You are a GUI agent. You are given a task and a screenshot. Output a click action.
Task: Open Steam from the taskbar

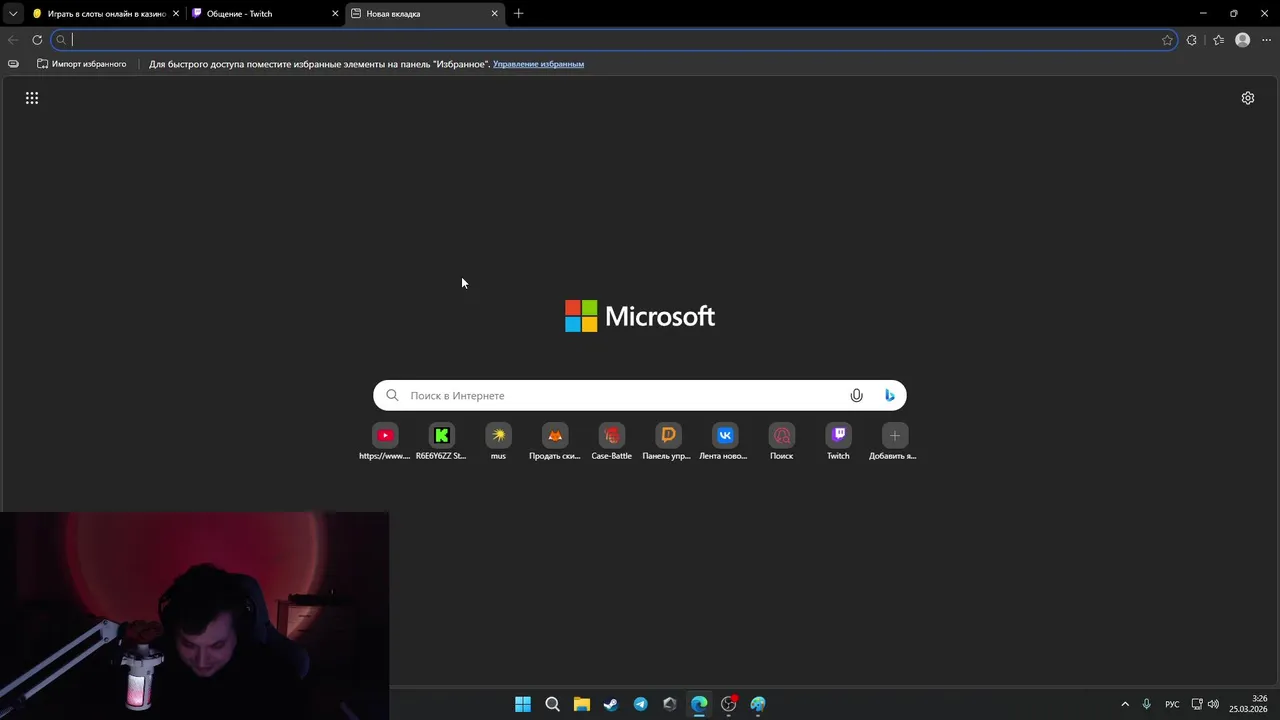[611, 704]
